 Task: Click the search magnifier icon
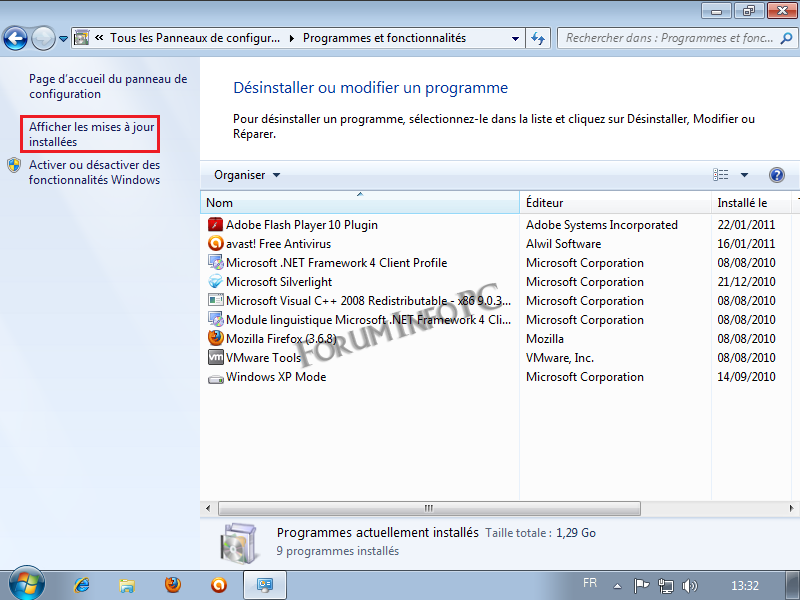tap(786, 38)
